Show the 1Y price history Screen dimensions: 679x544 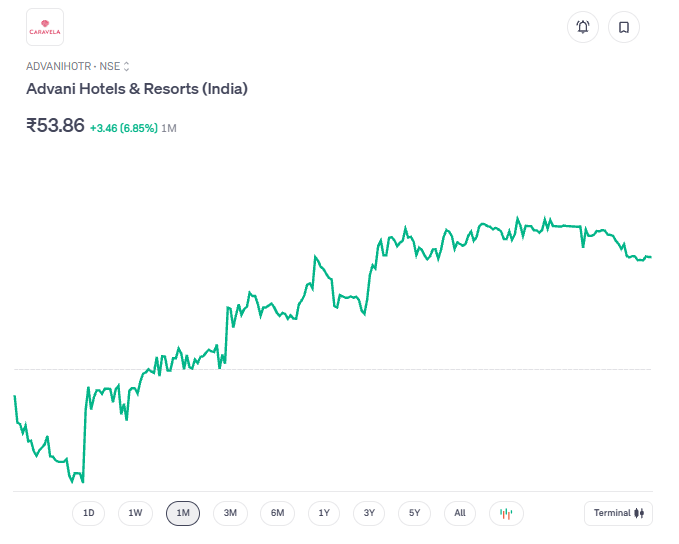pos(324,513)
